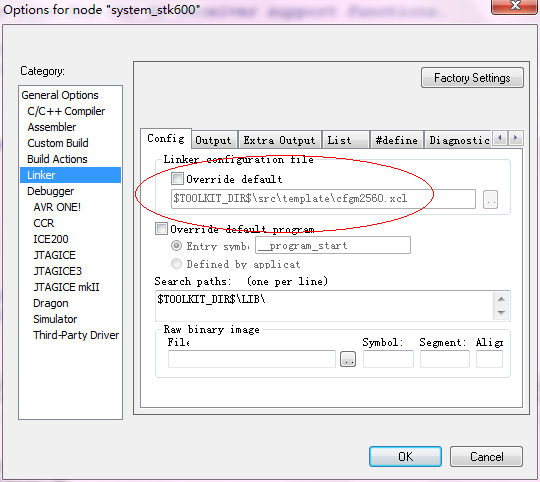540x482 pixels.
Task: Open the Diagnostic tab
Action: point(458,140)
